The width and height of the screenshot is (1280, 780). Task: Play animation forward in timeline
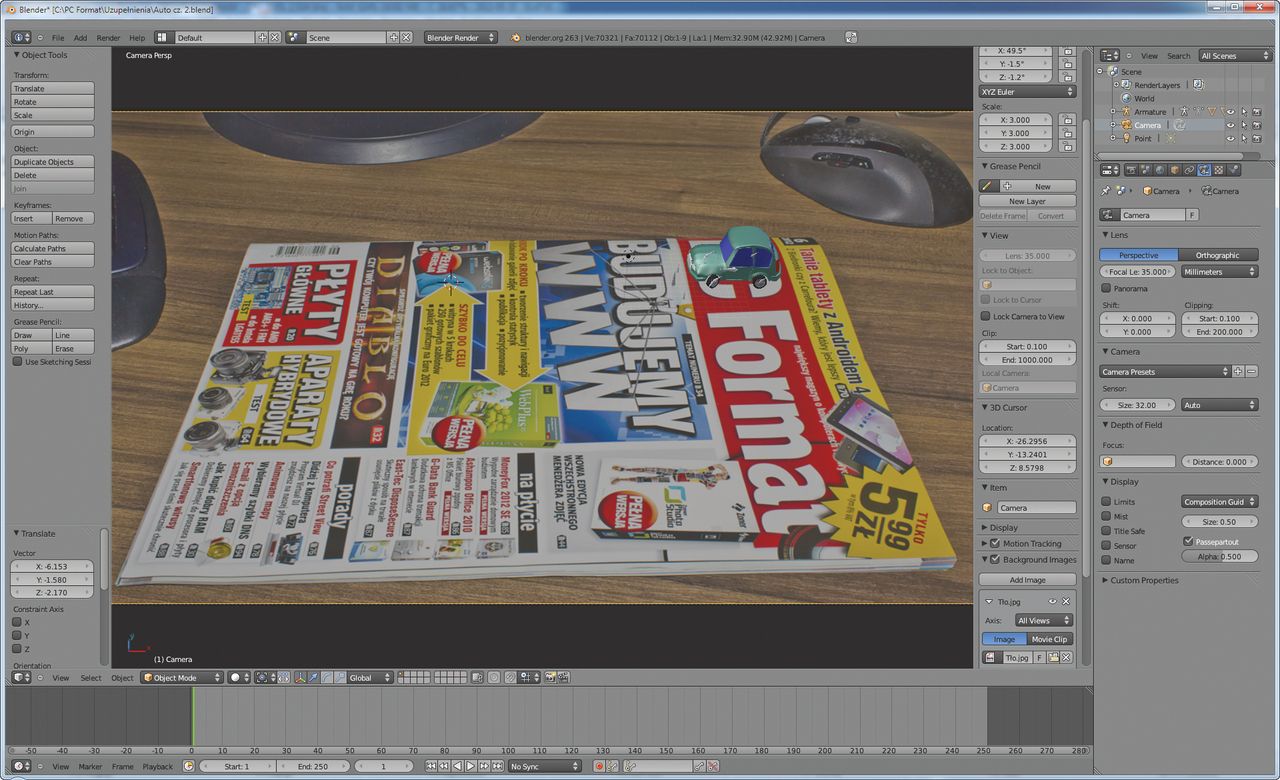click(470, 766)
